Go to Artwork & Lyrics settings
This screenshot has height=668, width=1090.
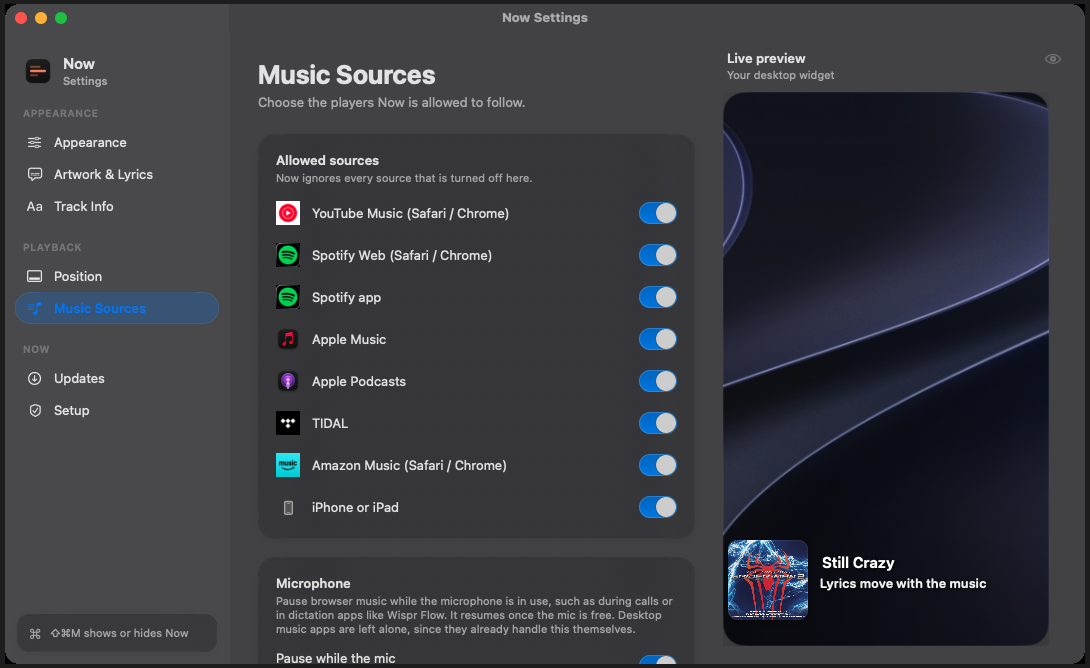pyautogui.click(x=117, y=174)
